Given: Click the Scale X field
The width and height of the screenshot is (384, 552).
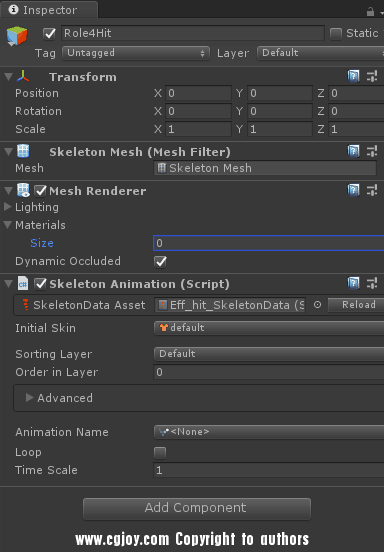Looking at the screenshot, I should pos(198,129).
